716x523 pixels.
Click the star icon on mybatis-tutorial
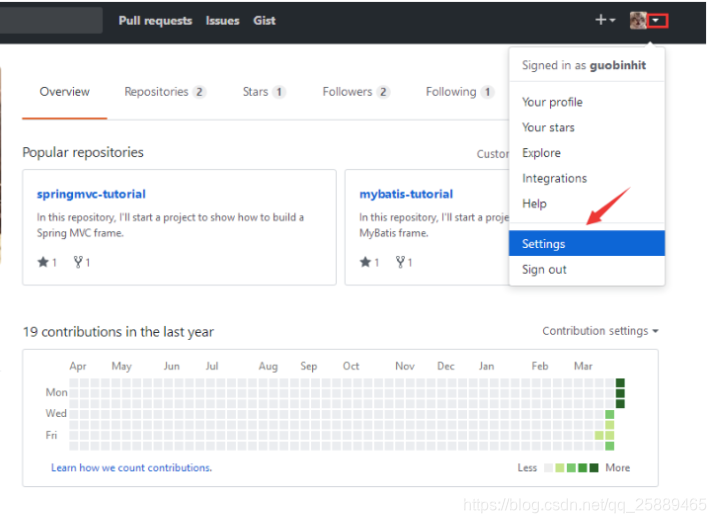click(x=365, y=262)
